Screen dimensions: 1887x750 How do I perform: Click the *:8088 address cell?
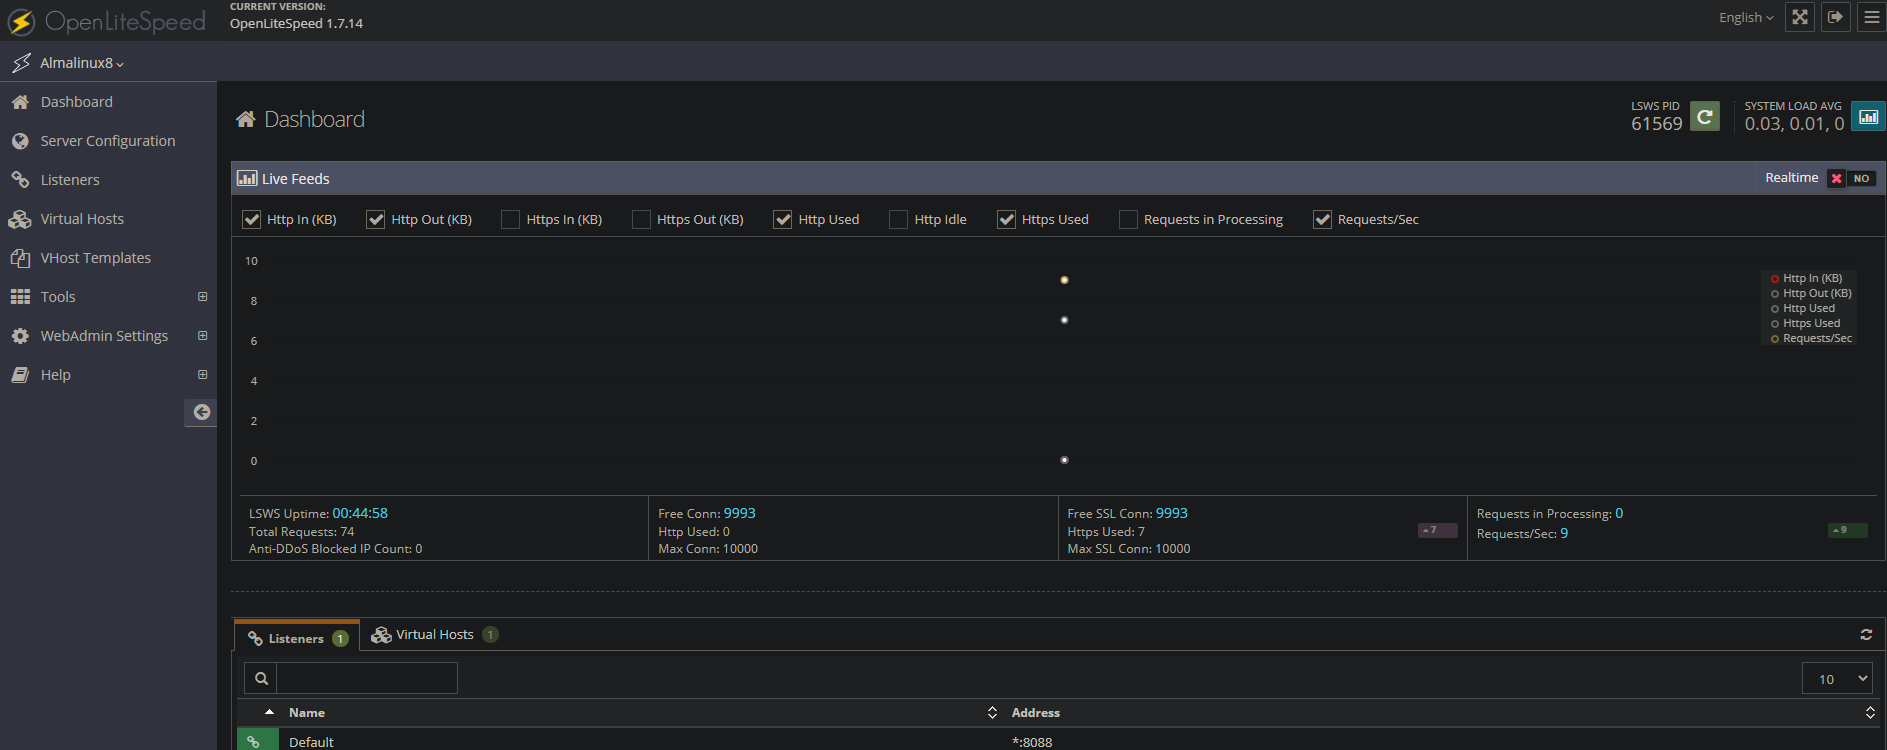(1032, 742)
